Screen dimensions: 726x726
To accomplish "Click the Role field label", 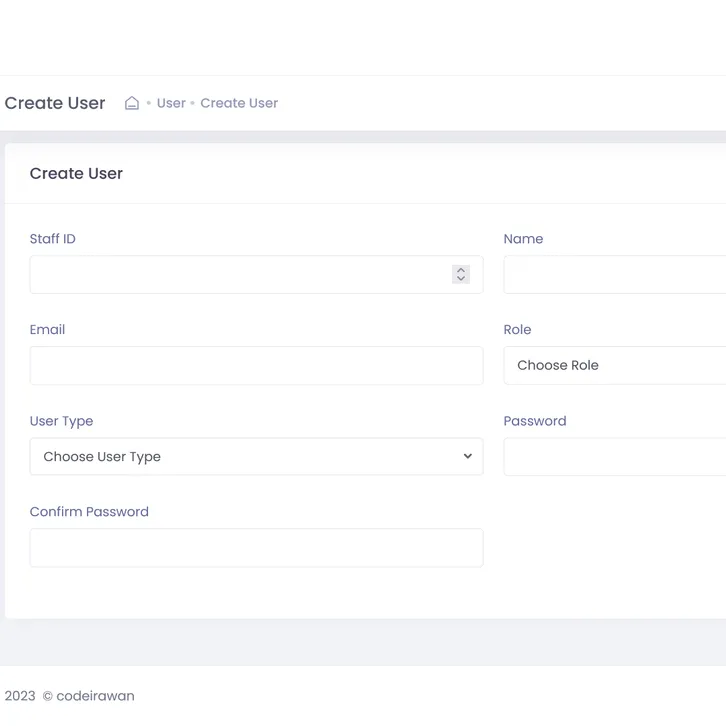I will coord(517,330).
